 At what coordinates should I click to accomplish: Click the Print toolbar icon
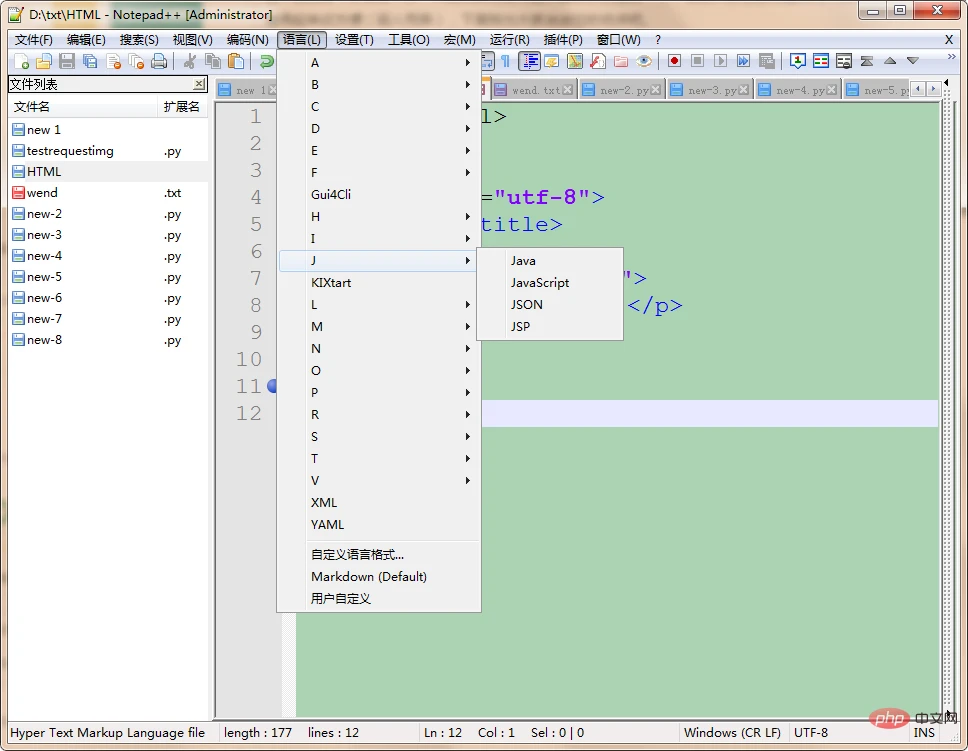pyautogui.click(x=159, y=61)
